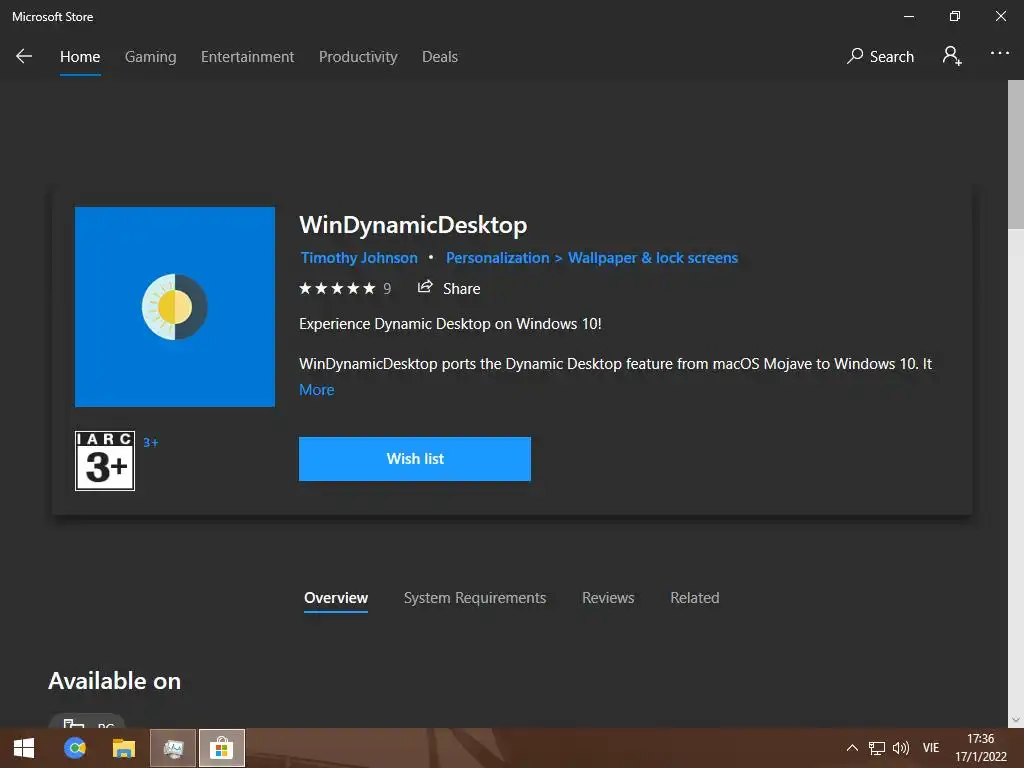The height and width of the screenshot is (768, 1024).
Task: Open the network status tray icon
Action: tap(877, 748)
